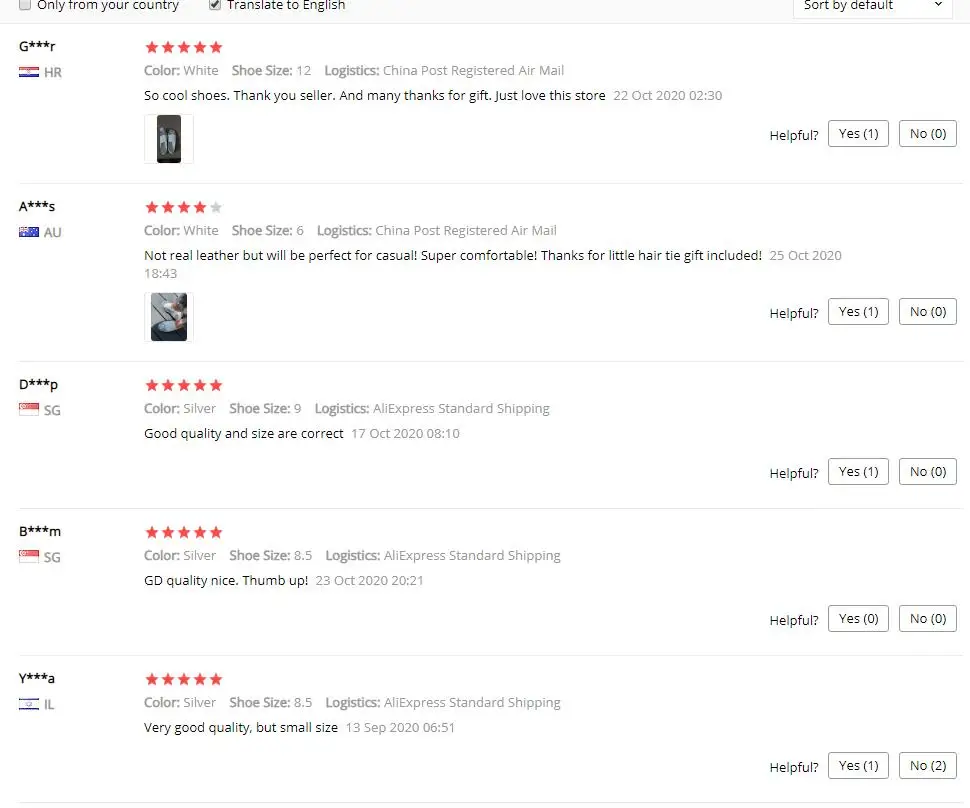Enable the Only from your country checkbox
Image resolution: width=970 pixels, height=808 pixels.
tap(25, 5)
